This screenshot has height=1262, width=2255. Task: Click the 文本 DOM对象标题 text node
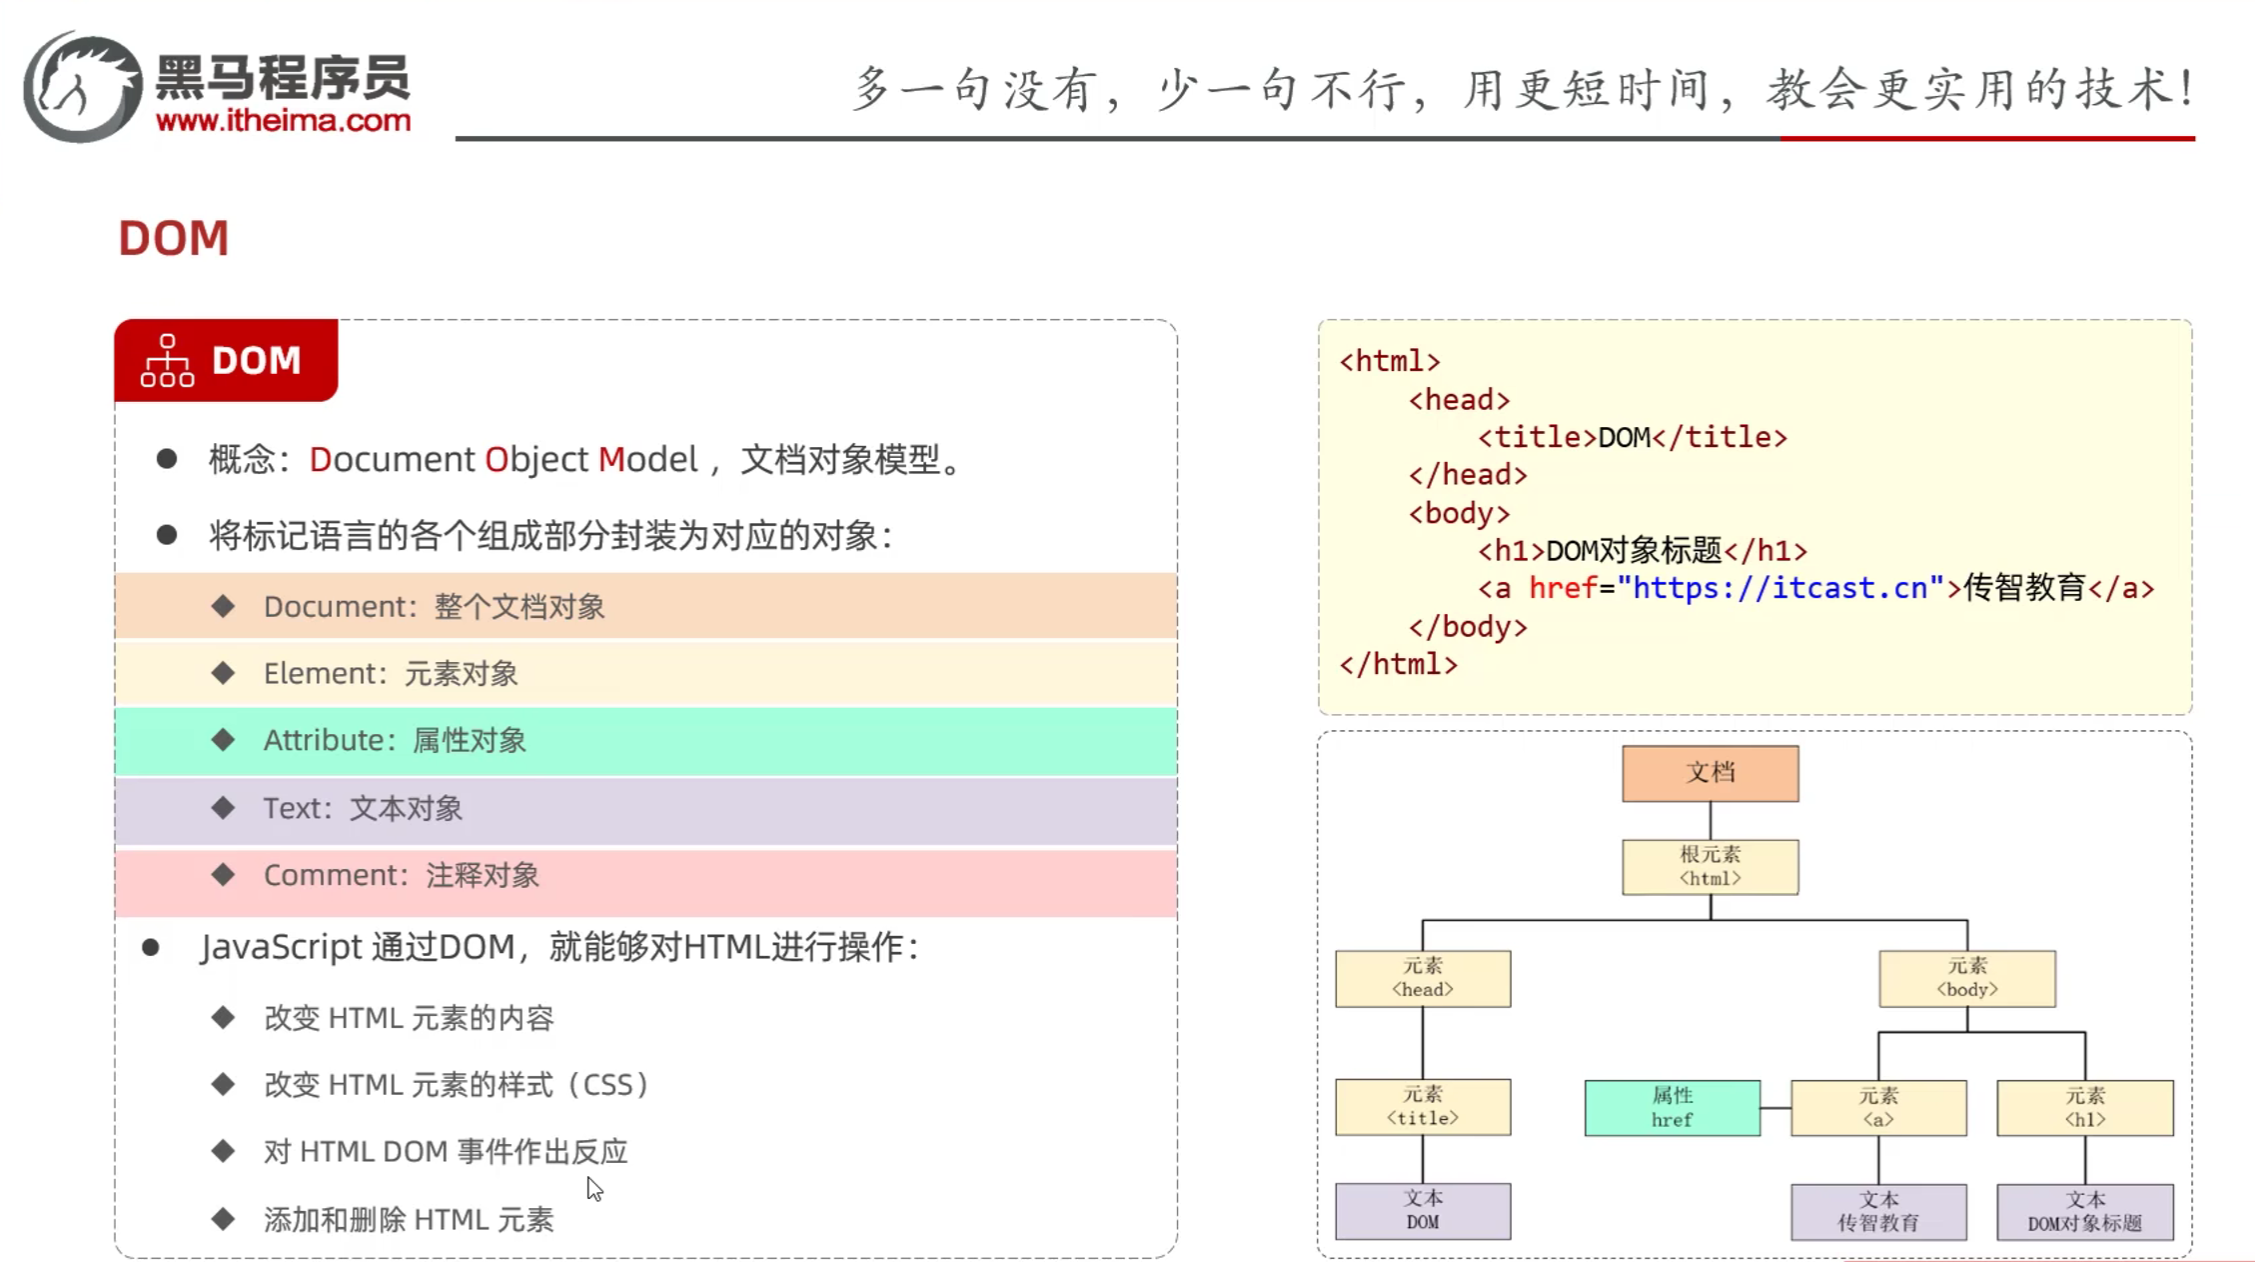coord(2084,1211)
